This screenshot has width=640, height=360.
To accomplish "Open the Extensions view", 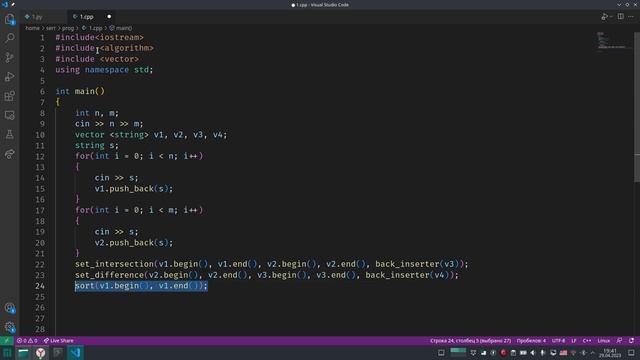I will coord(9,96).
